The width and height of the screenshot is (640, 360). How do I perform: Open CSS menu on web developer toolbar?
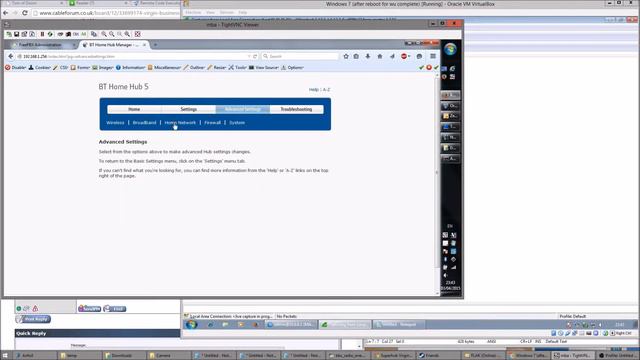coord(60,67)
